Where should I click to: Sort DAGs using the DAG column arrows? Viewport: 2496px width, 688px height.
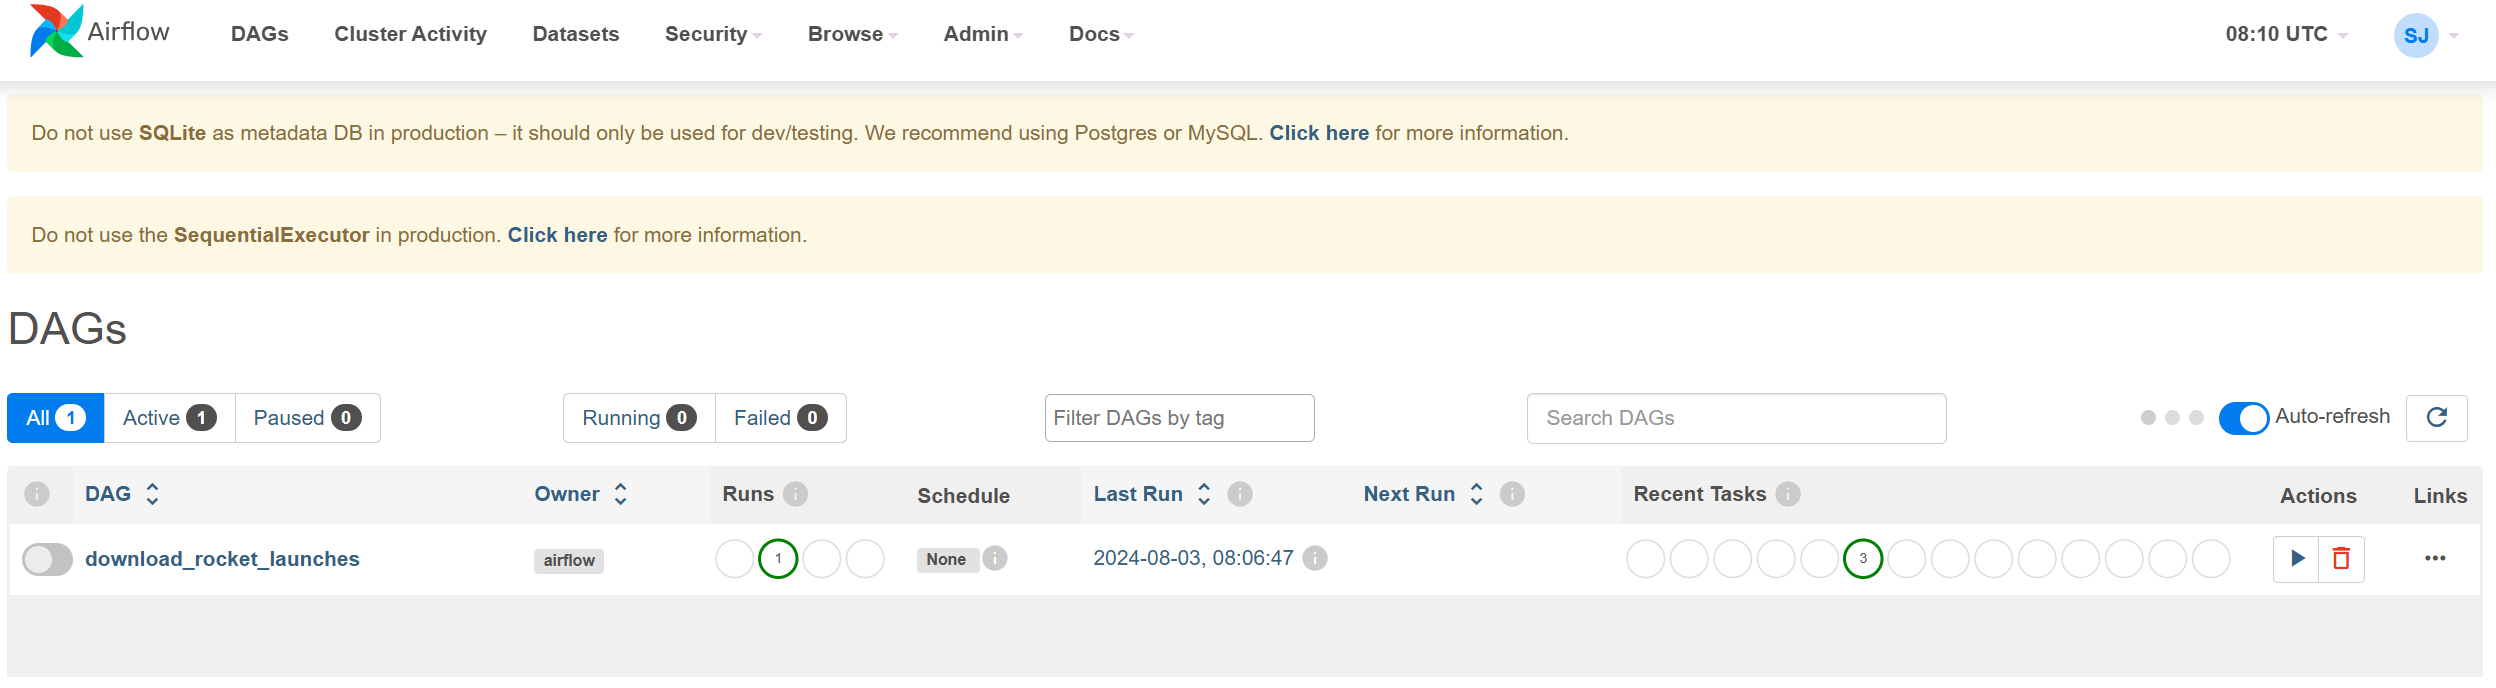click(153, 494)
